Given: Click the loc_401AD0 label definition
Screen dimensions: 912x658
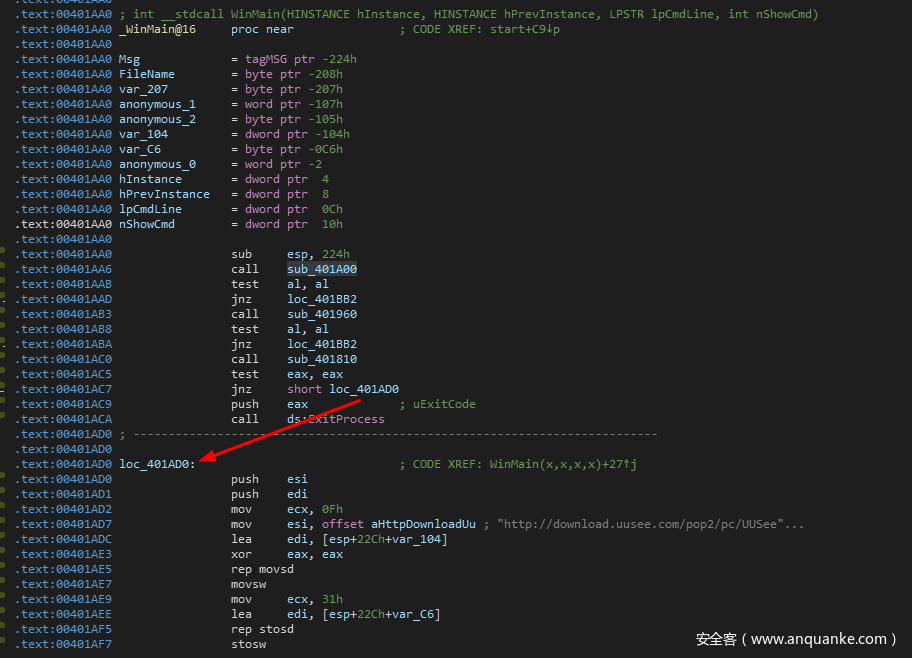Looking at the screenshot, I should pyautogui.click(x=157, y=464).
